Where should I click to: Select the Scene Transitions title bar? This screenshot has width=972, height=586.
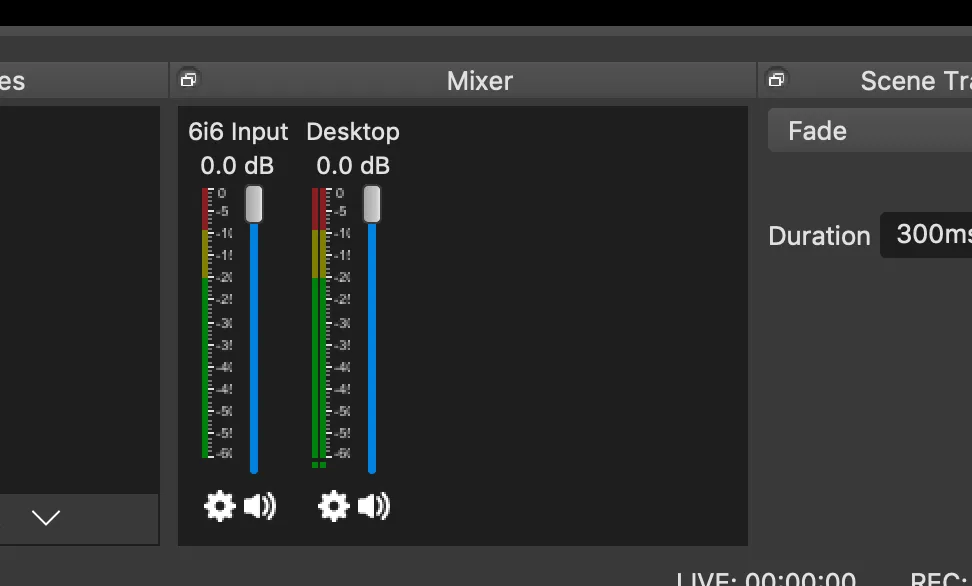pos(912,81)
